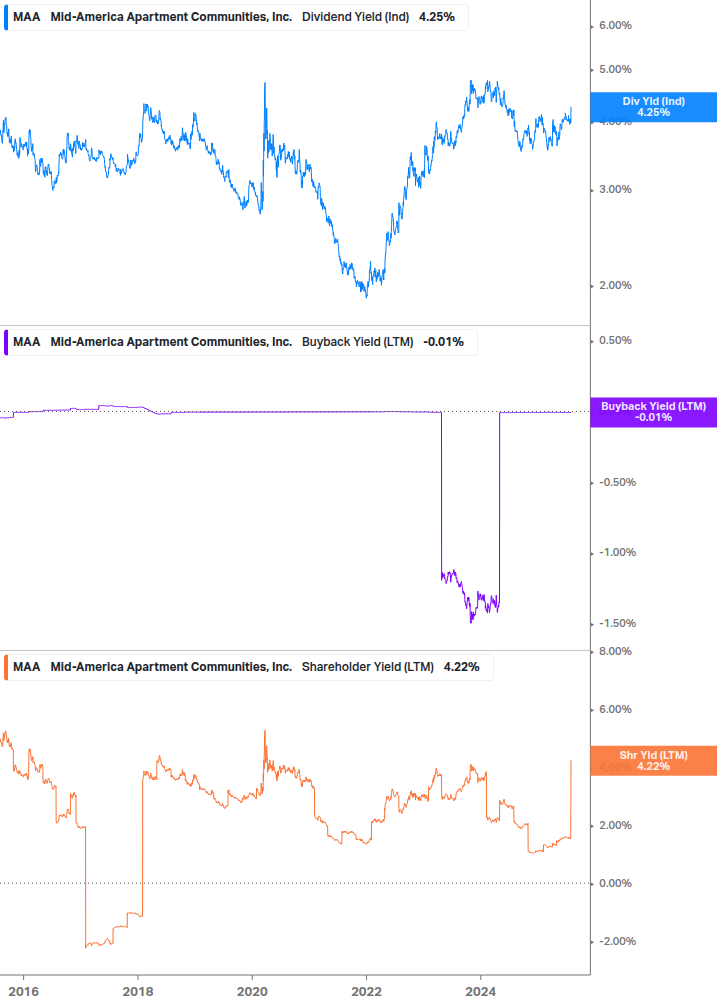Click the purple color bar of the buyback legend
Screen dimensions: 717x1005
6,342
